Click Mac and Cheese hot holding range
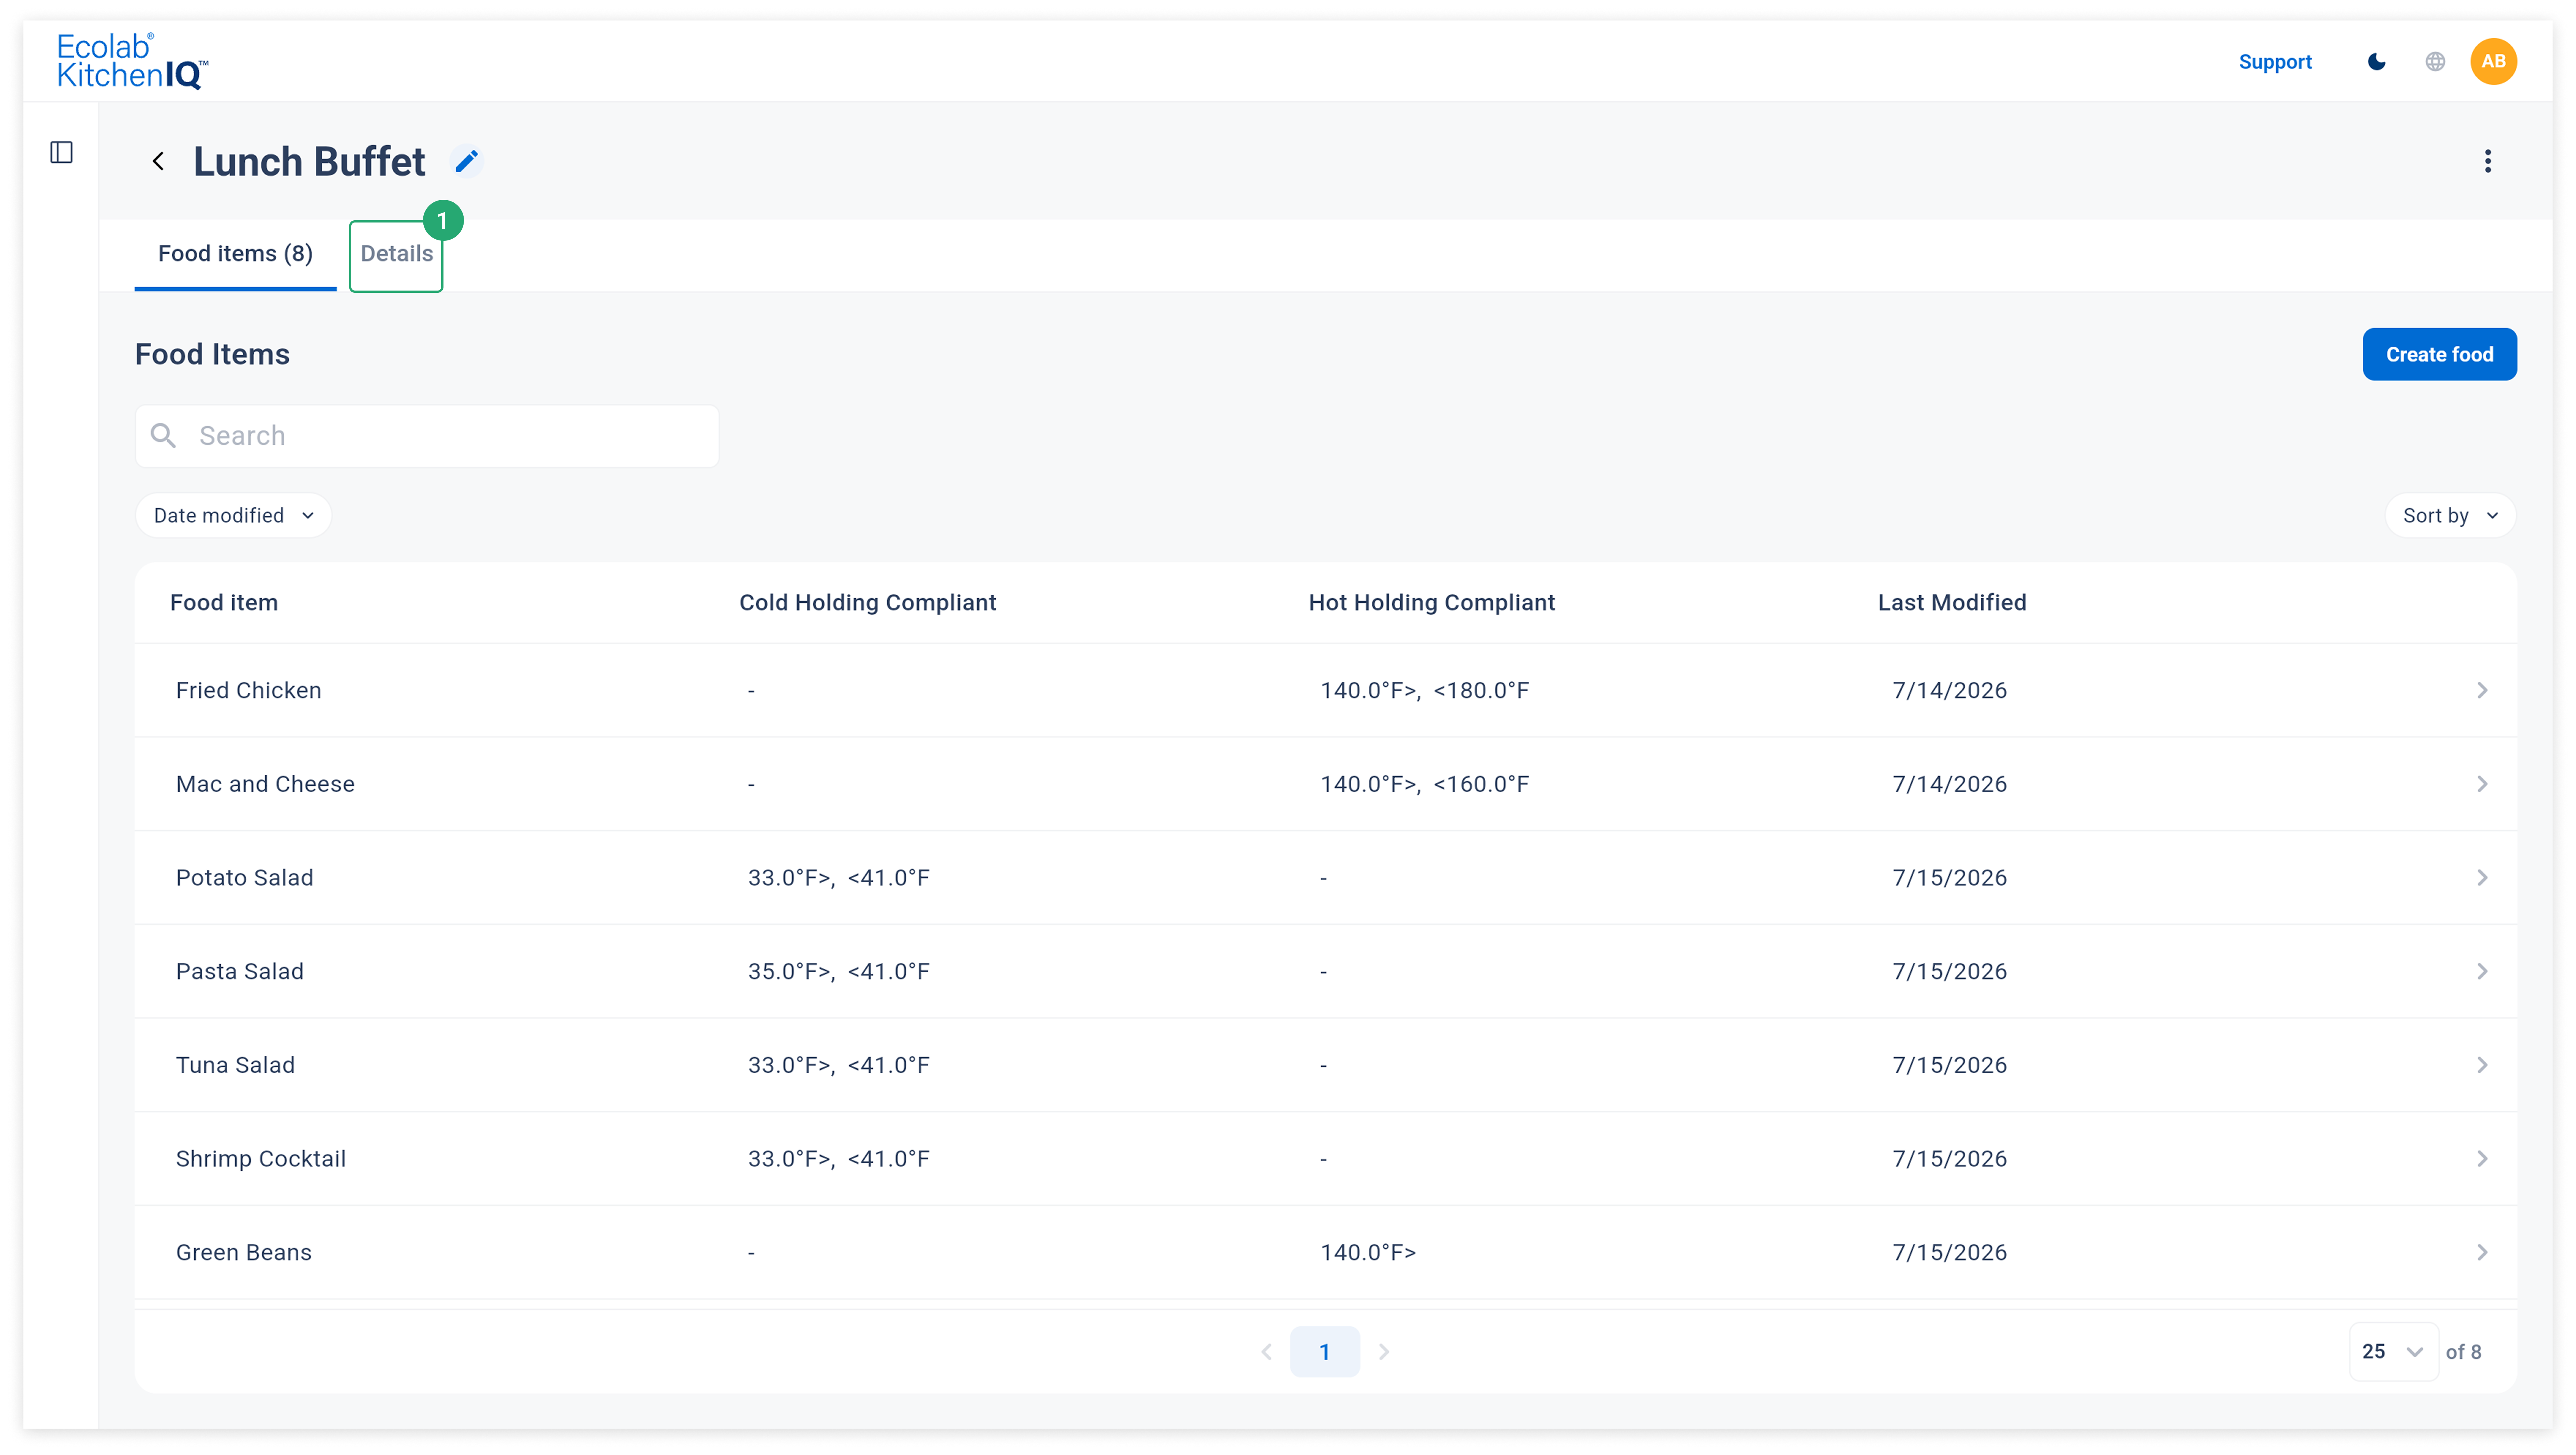Screen dimensions: 2576x1455 (1425, 784)
